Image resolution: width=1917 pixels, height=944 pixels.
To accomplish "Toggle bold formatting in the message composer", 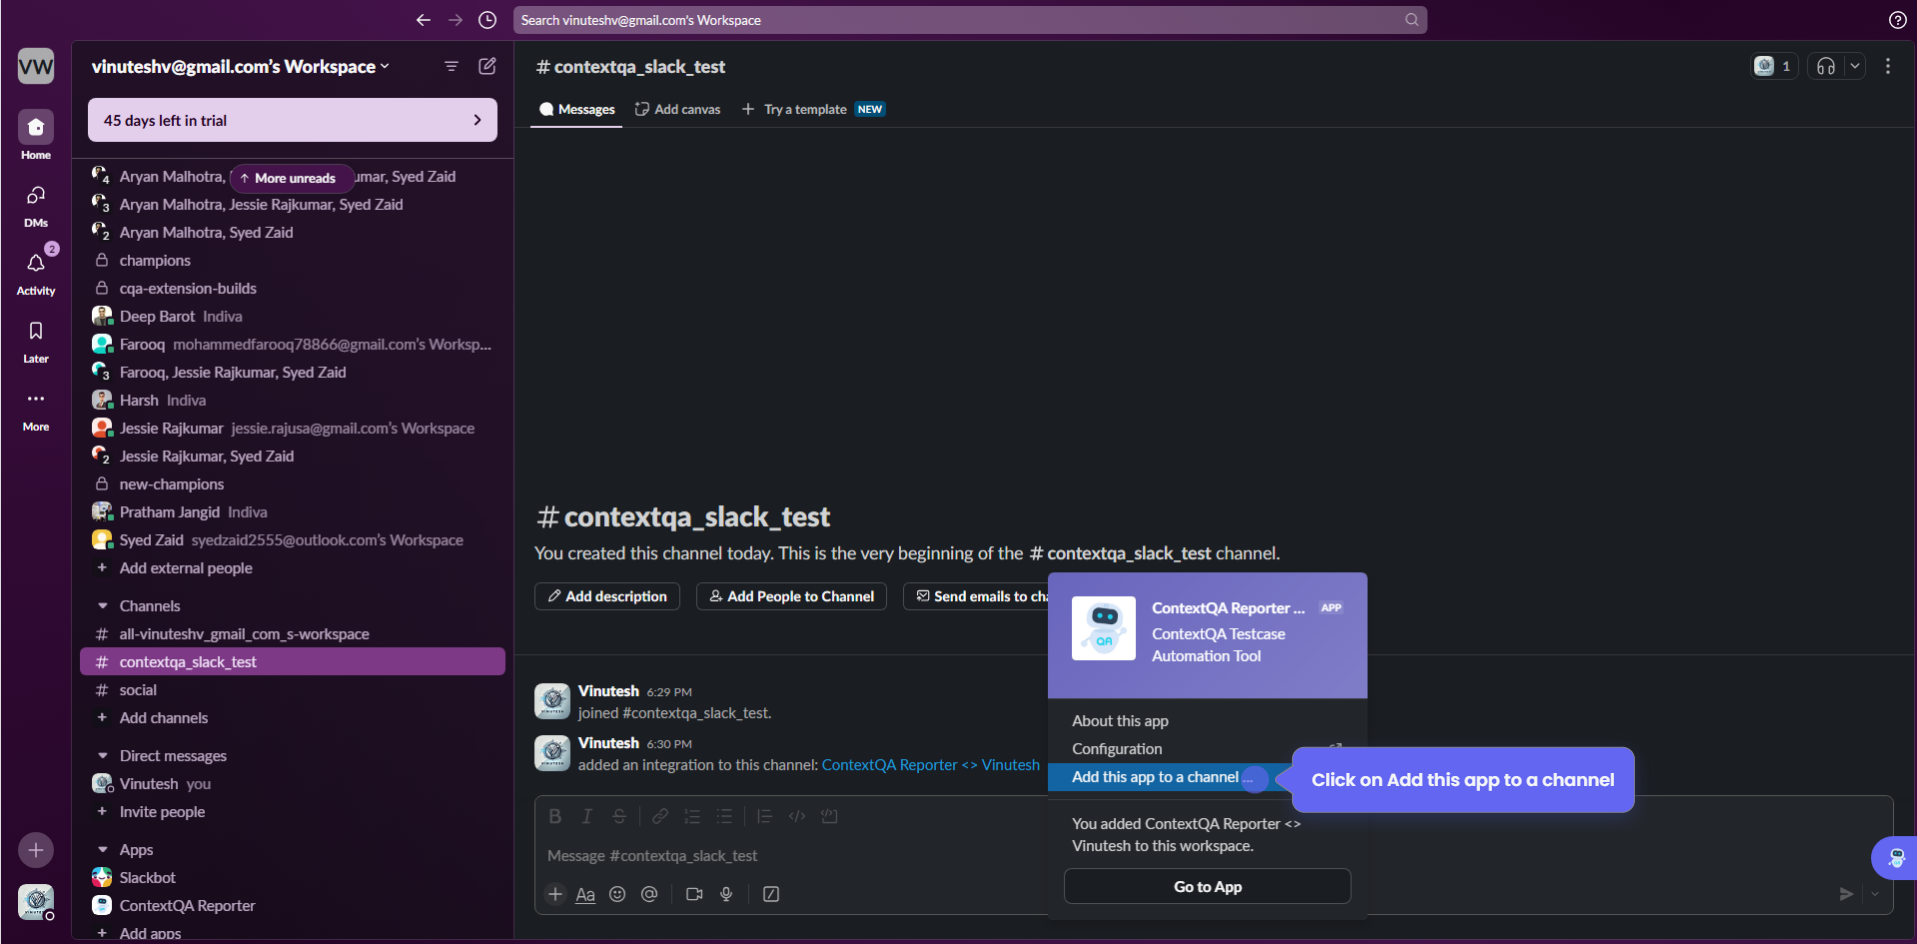I will point(555,816).
